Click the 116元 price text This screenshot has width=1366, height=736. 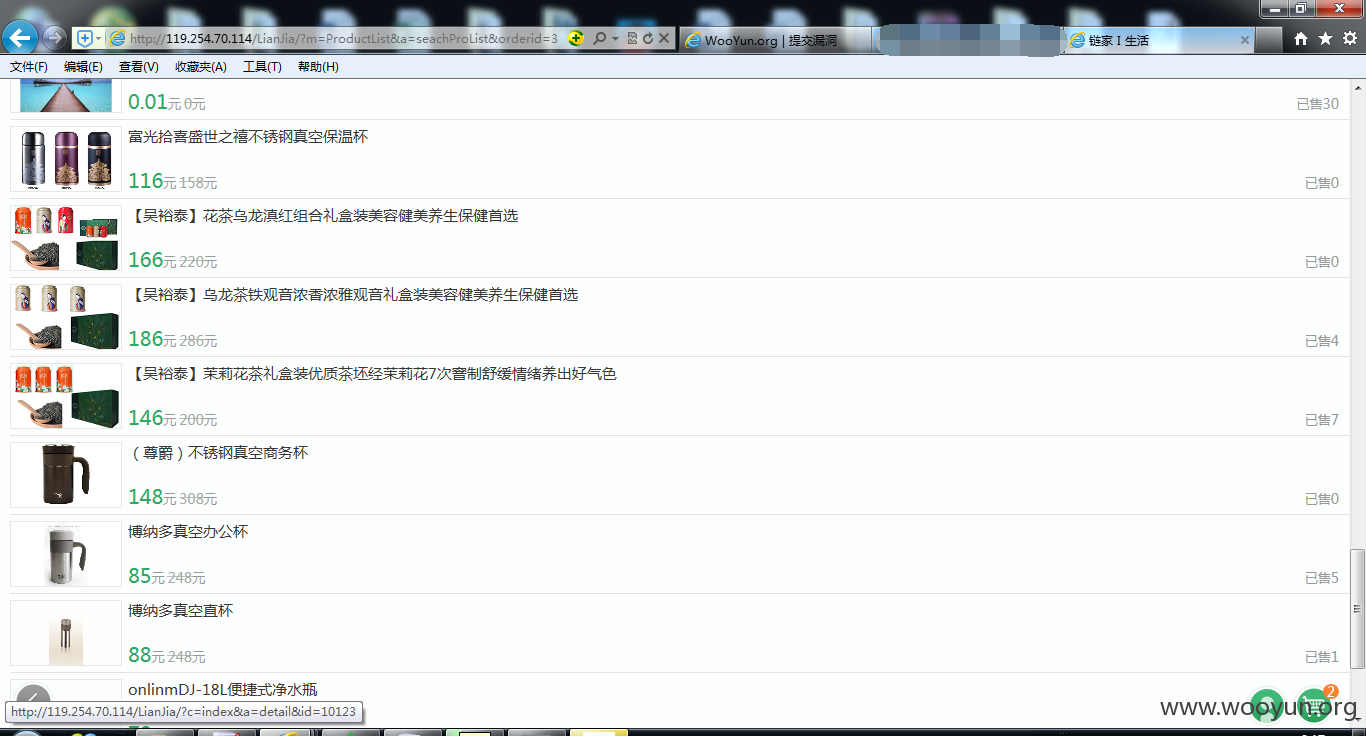152,181
